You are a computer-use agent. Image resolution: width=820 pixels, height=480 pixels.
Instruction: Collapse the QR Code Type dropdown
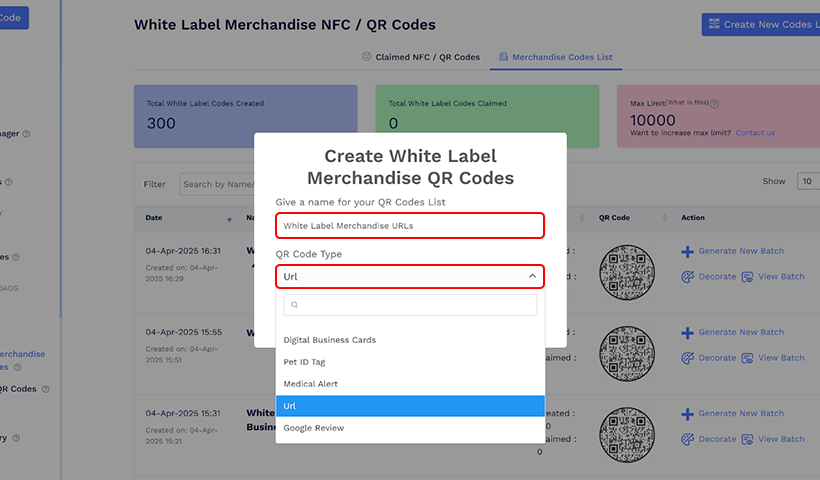coord(532,276)
